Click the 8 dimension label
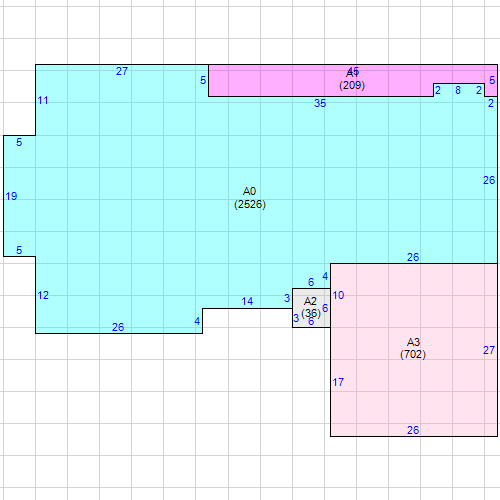 pos(458,90)
